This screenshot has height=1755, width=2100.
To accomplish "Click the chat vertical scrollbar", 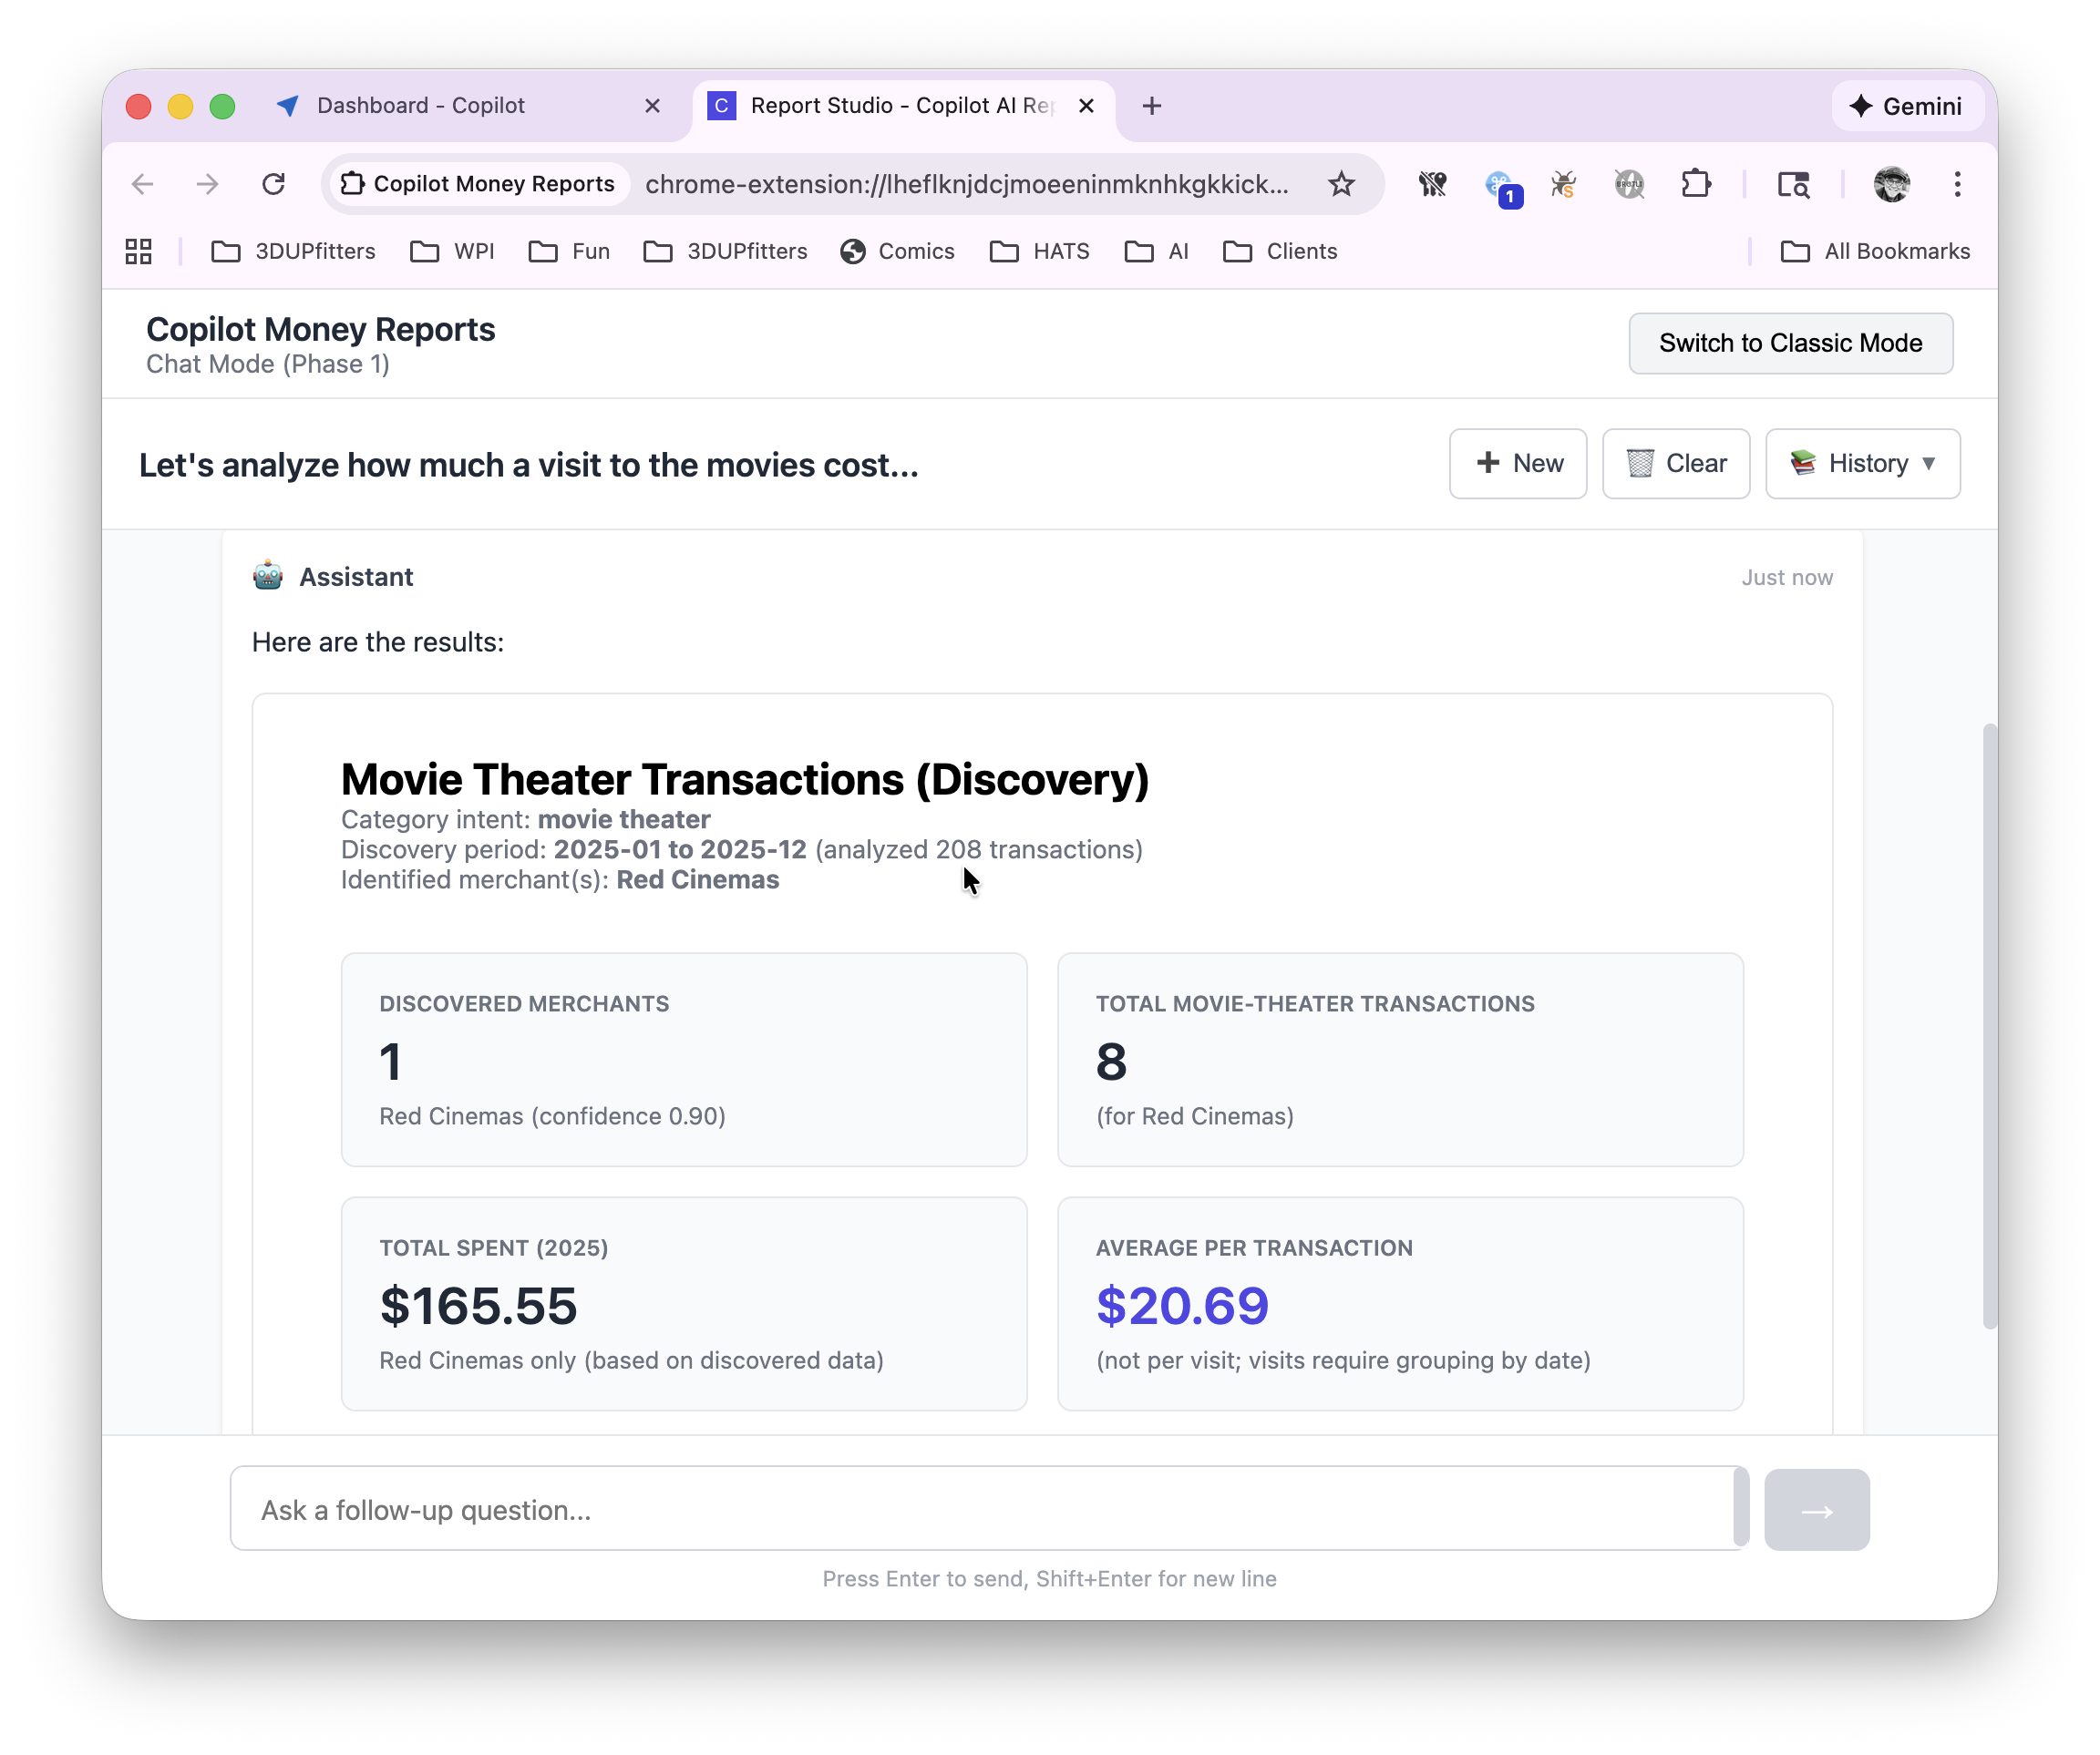I will click(1989, 1025).
